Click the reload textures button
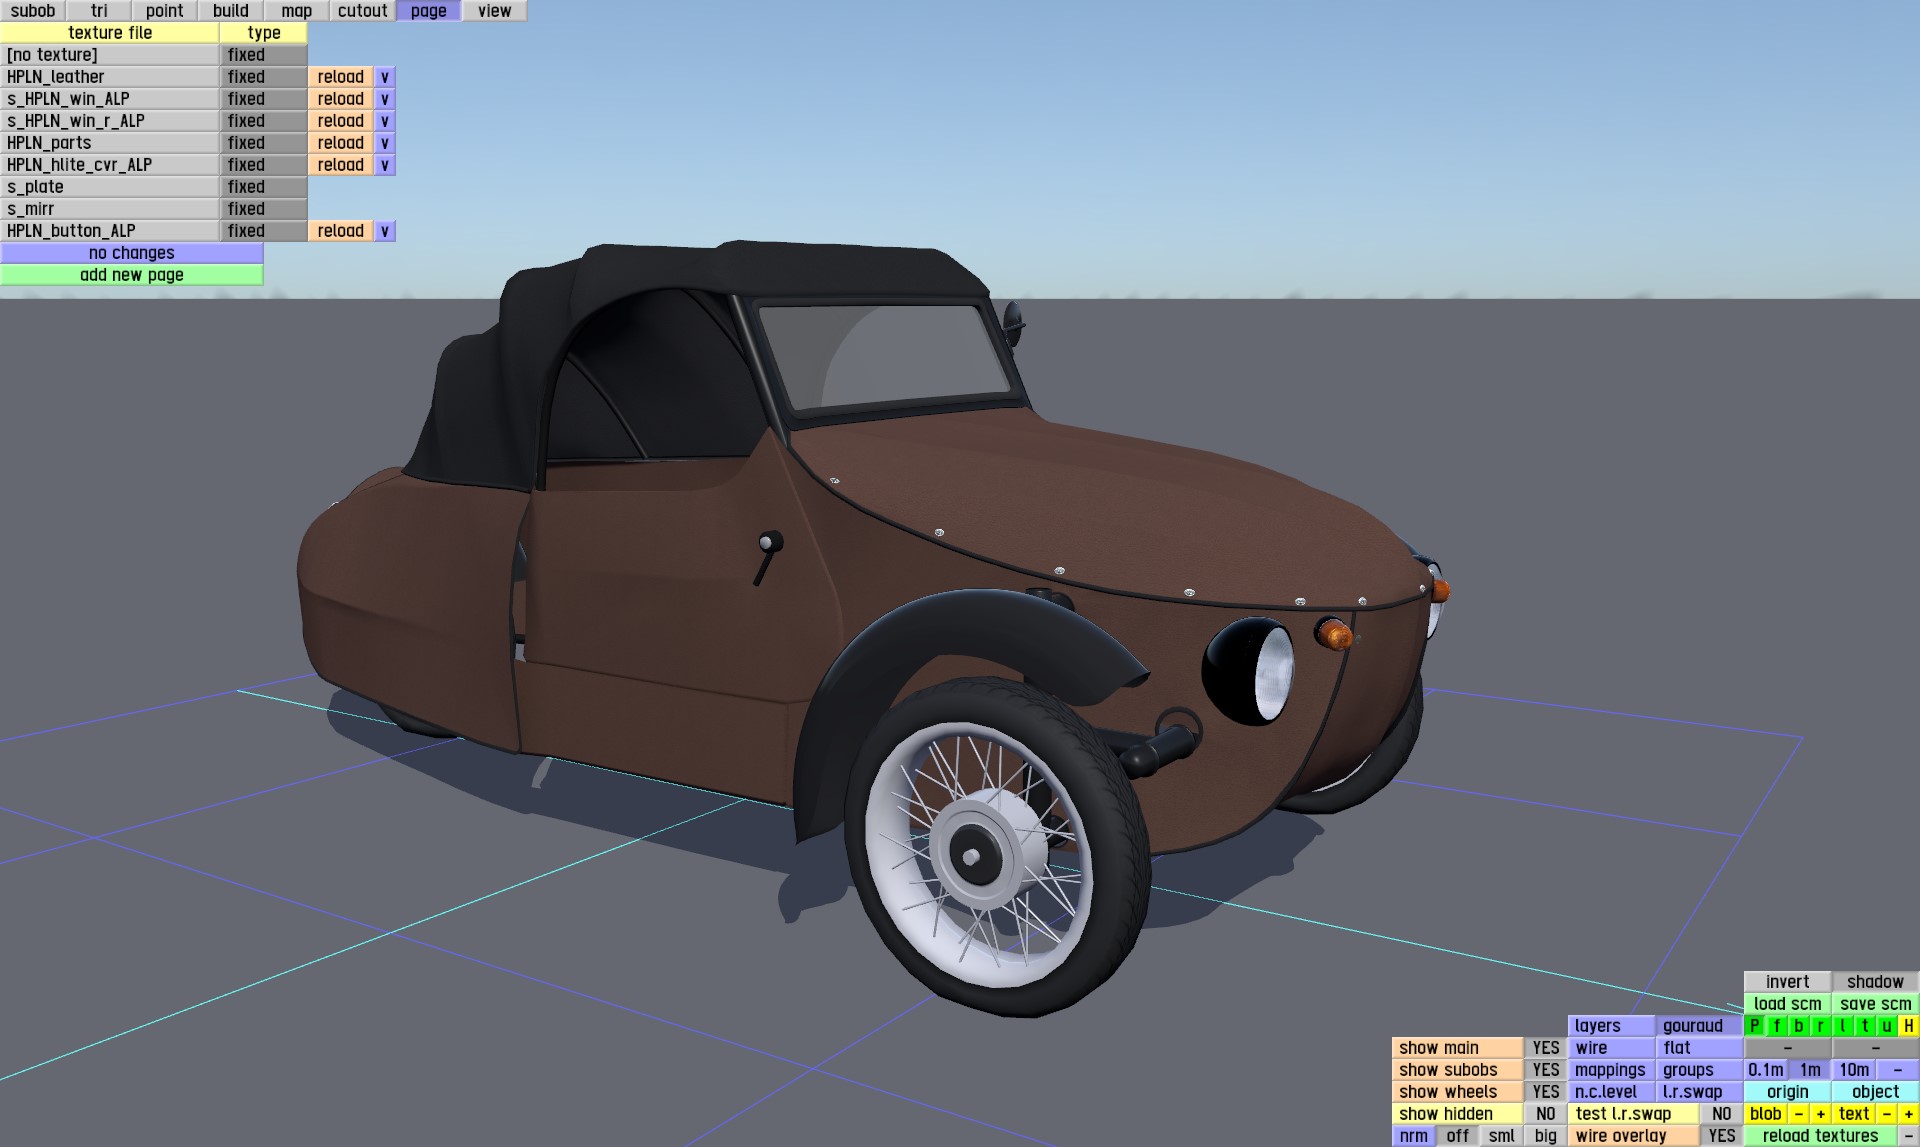Viewport: 1920px width, 1147px height. (x=1819, y=1136)
